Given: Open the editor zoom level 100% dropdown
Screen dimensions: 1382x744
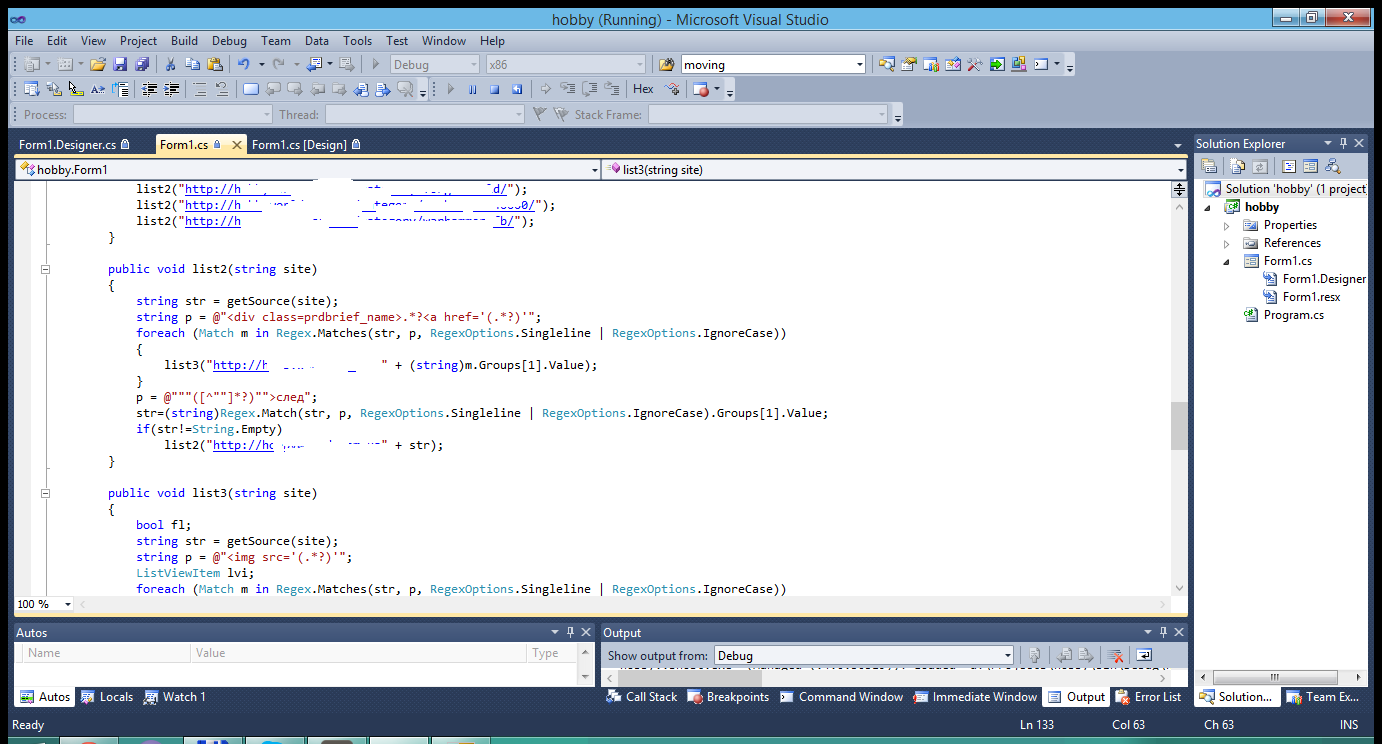Looking at the screenshot, I should 68,605.
